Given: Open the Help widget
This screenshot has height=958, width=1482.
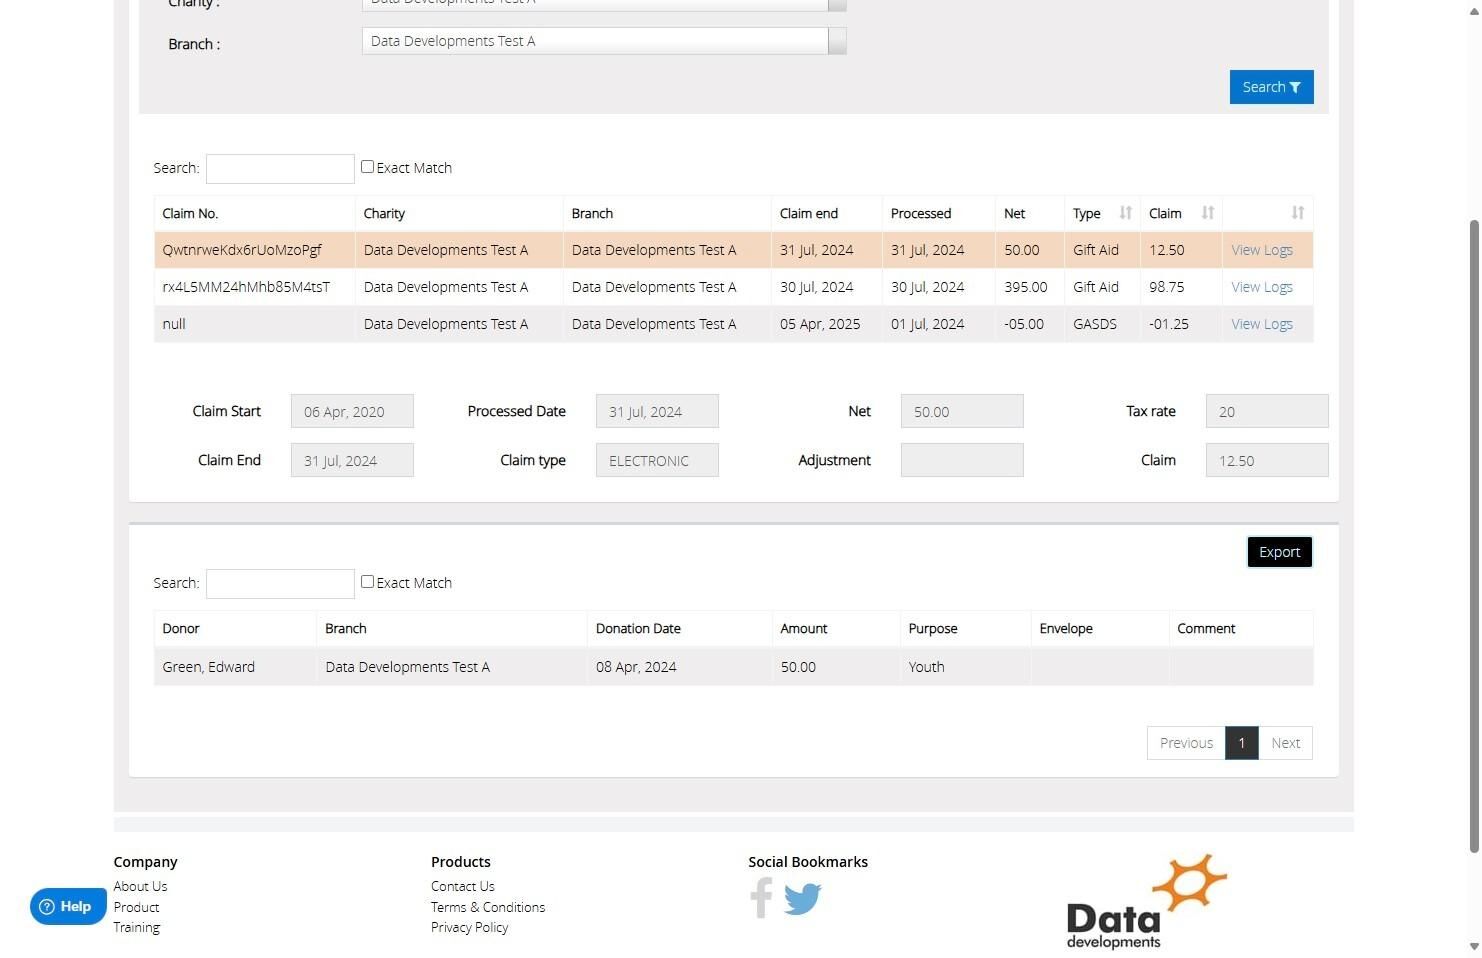Looking at the screenshot, I should pos(67,907).
